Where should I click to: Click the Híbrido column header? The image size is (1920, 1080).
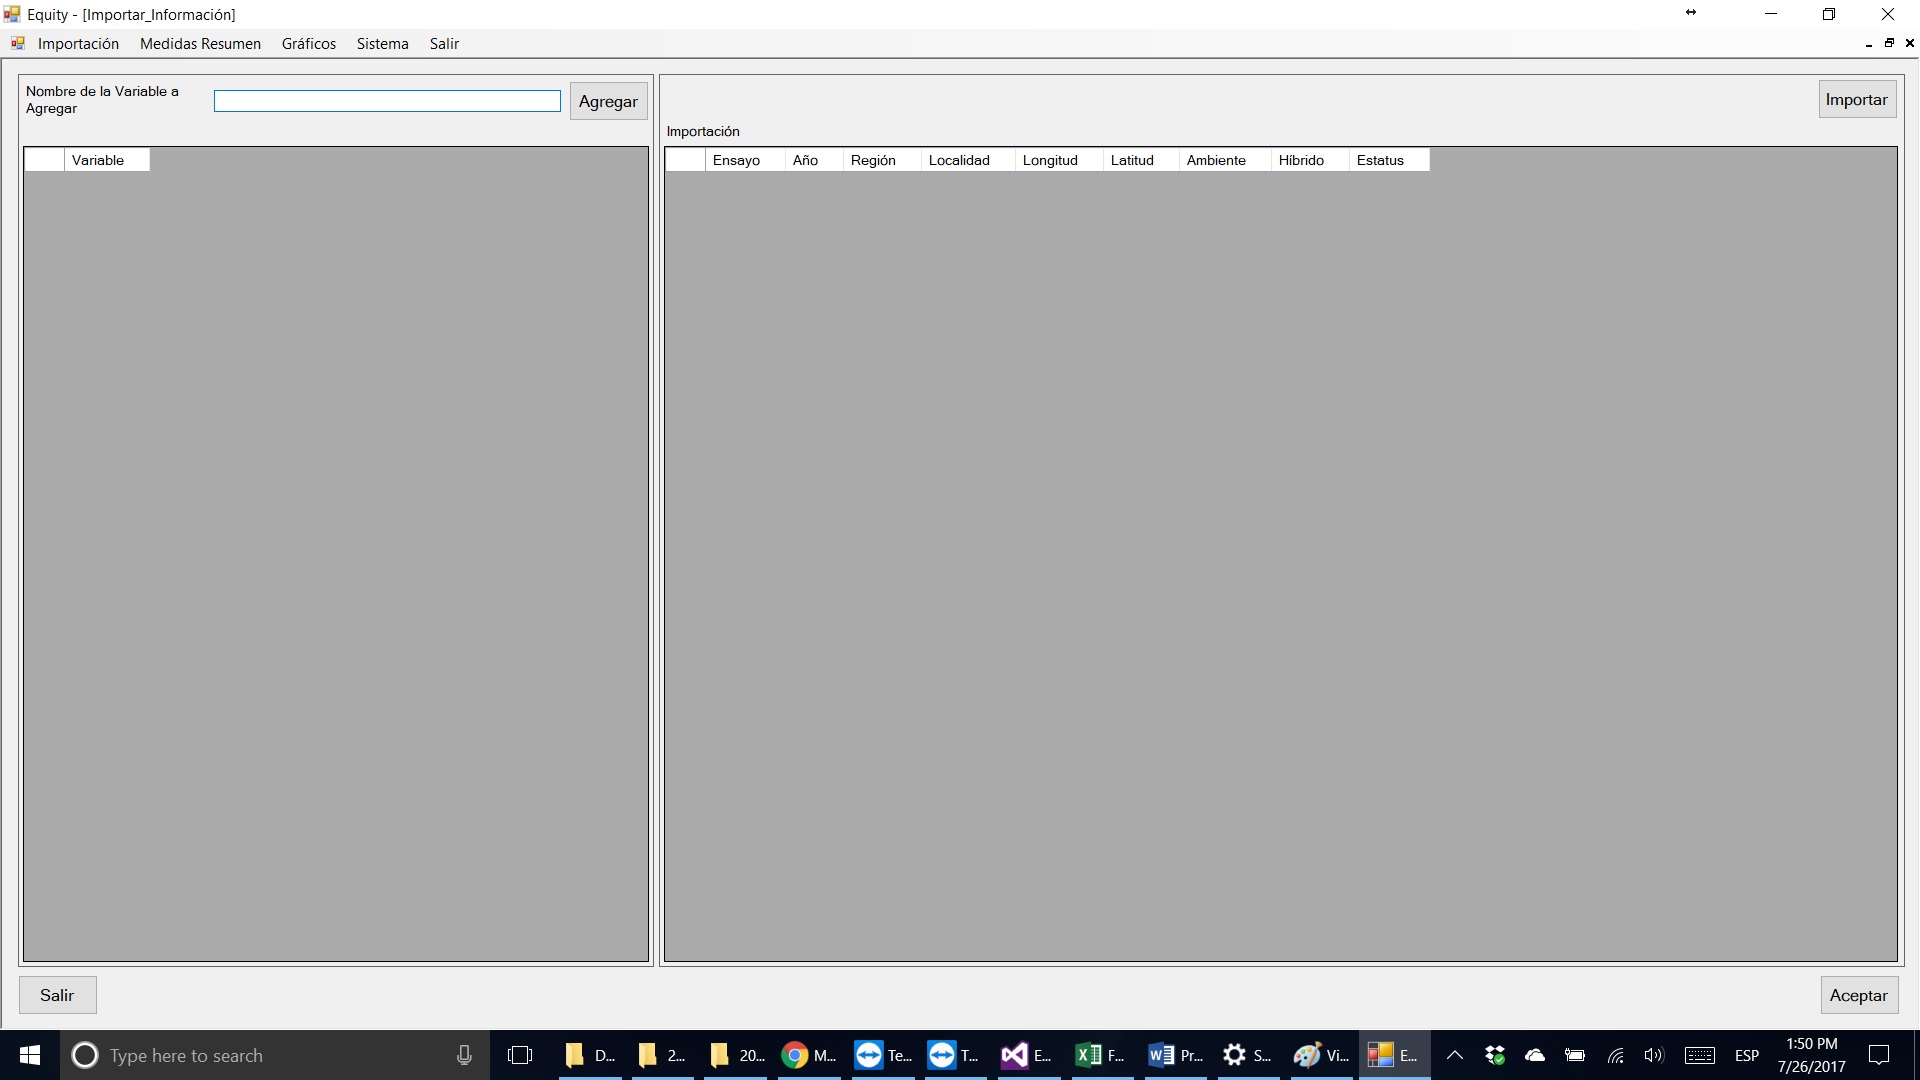click(x=1310, y=160)
